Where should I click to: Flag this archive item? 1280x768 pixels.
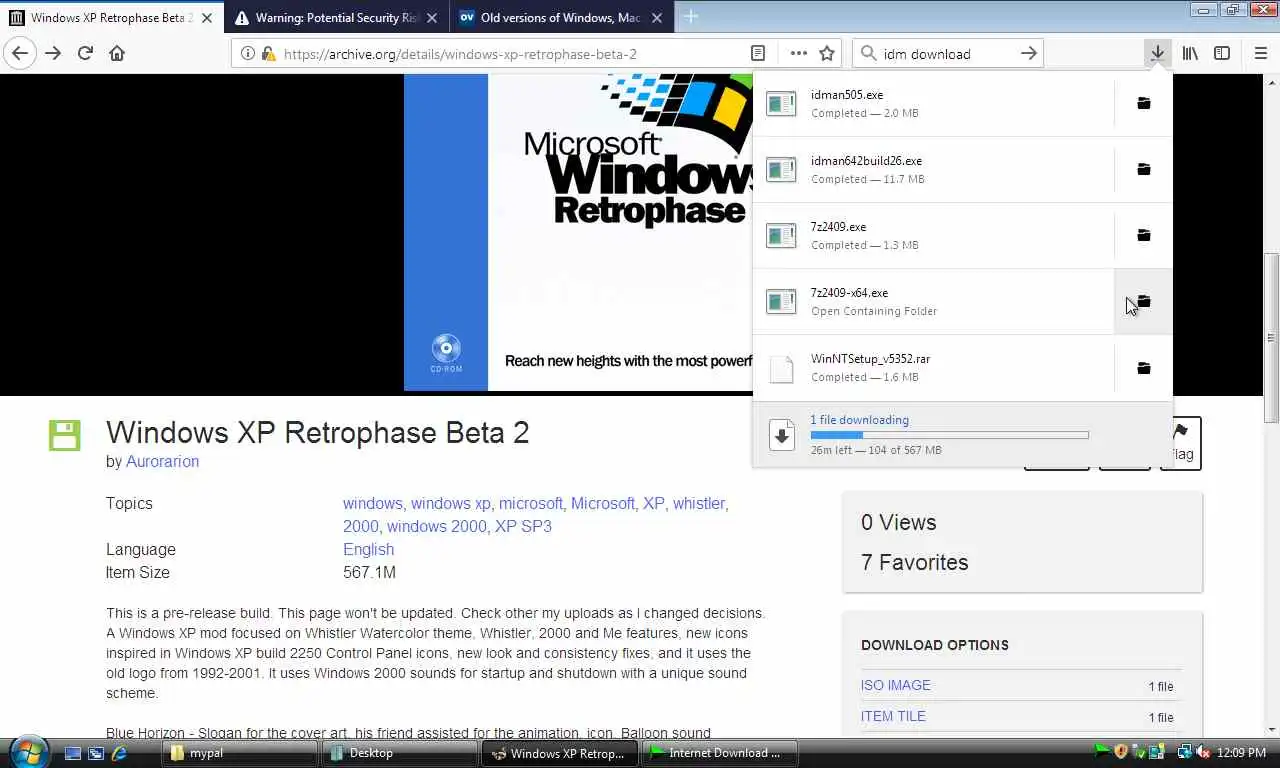[1181, 443]
